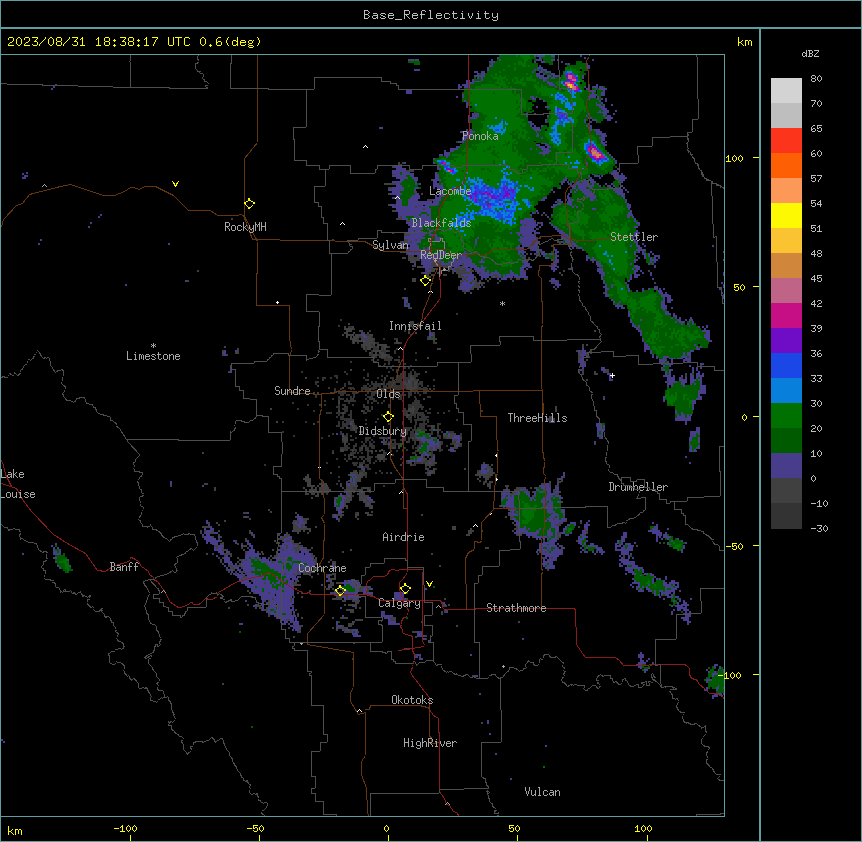Click the yellow V marker east of Calgary
The height and width of the screenshot is (842, 862).
click(x=429, y=584)
